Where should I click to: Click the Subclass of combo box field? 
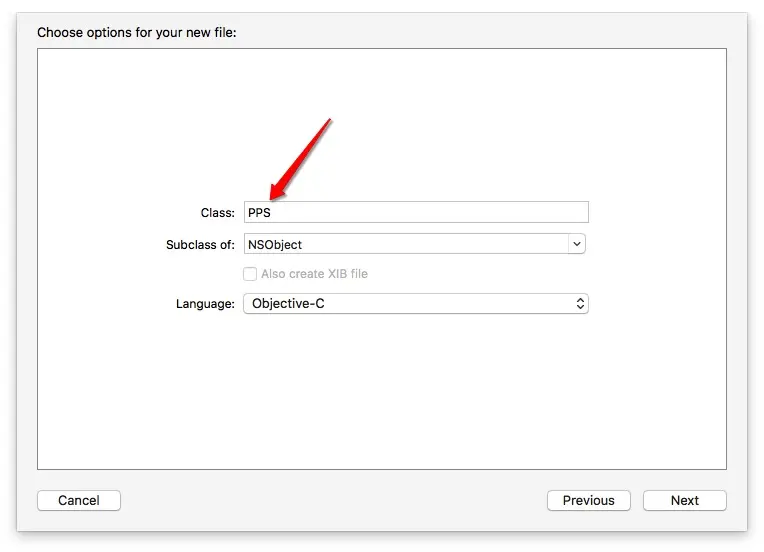click(x=405, y=244)
